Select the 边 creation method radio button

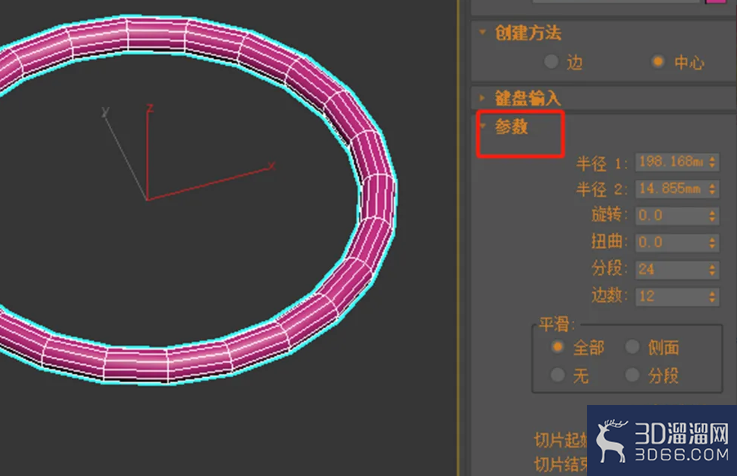click(x=551, y=62)
